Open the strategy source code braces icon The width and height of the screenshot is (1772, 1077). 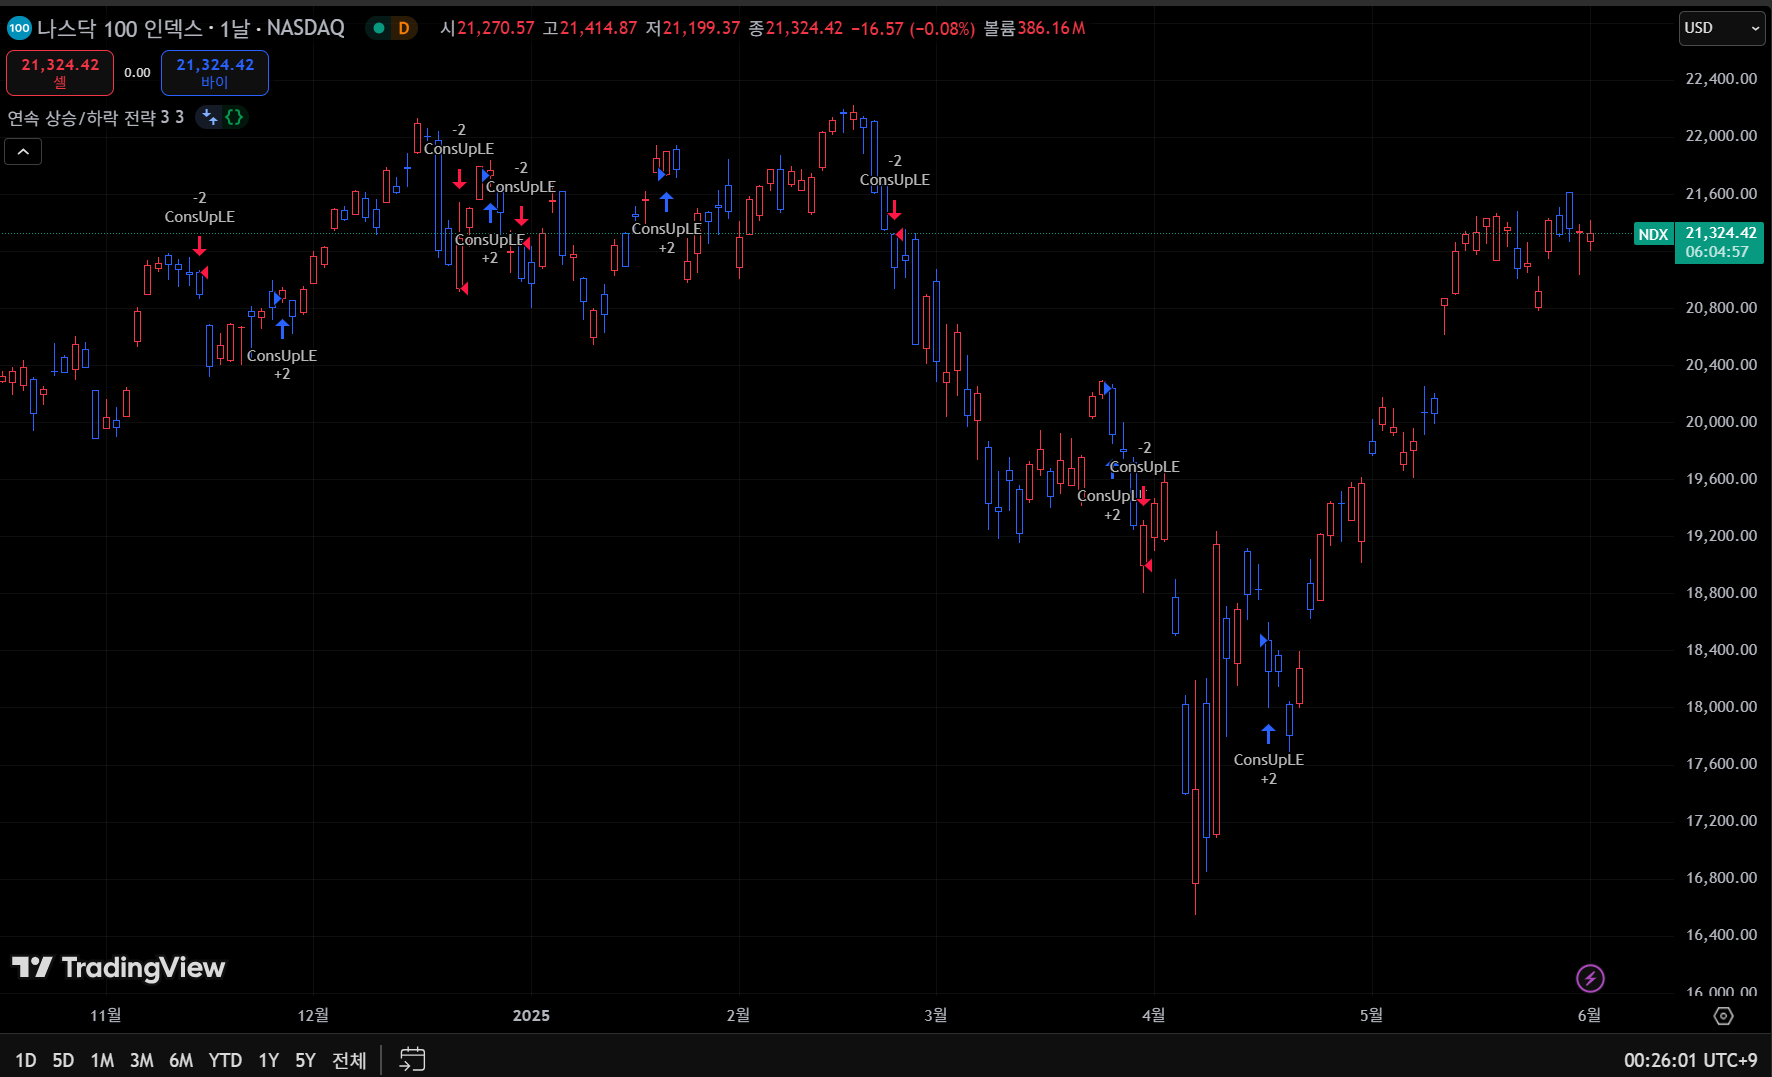tap(234, 117)
